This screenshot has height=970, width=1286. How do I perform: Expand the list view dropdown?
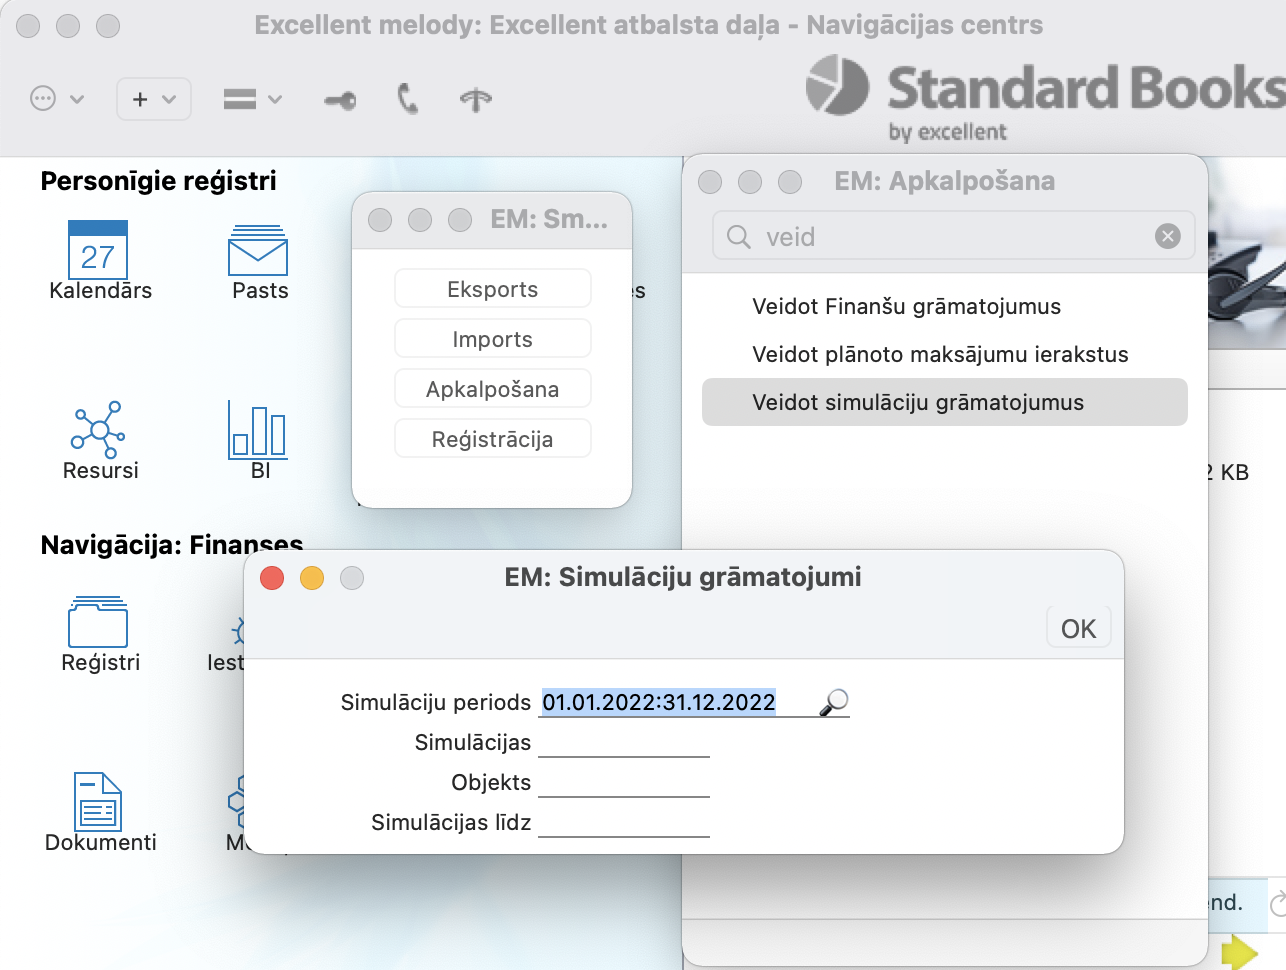pos(252,99)
